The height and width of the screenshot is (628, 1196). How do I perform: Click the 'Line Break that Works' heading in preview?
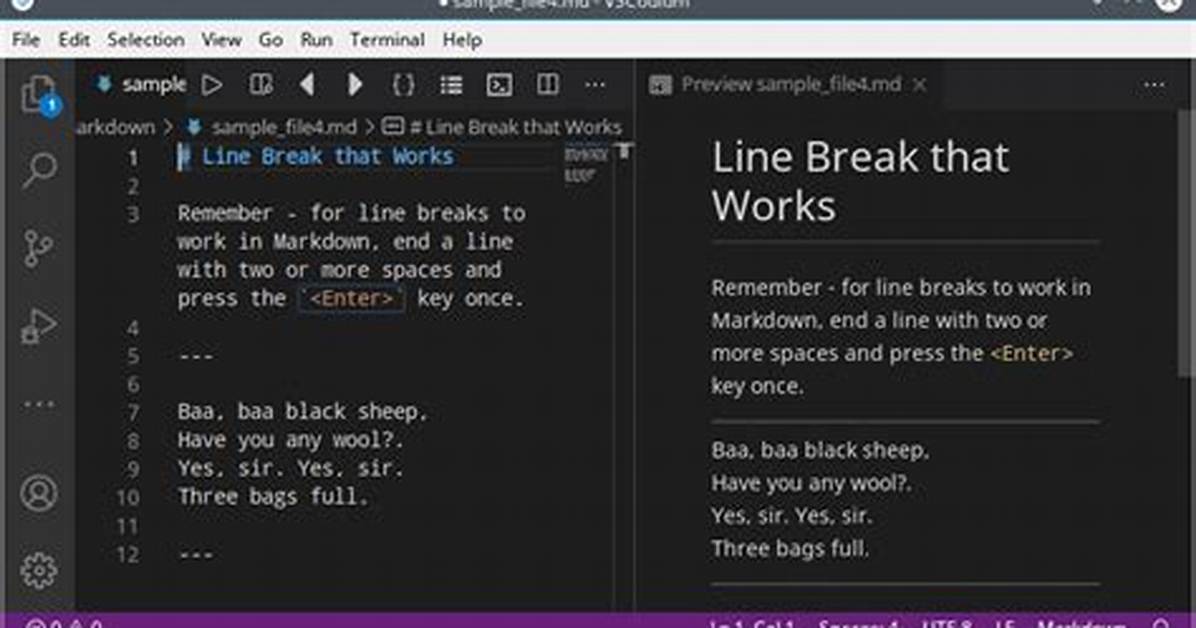(860, 182)
